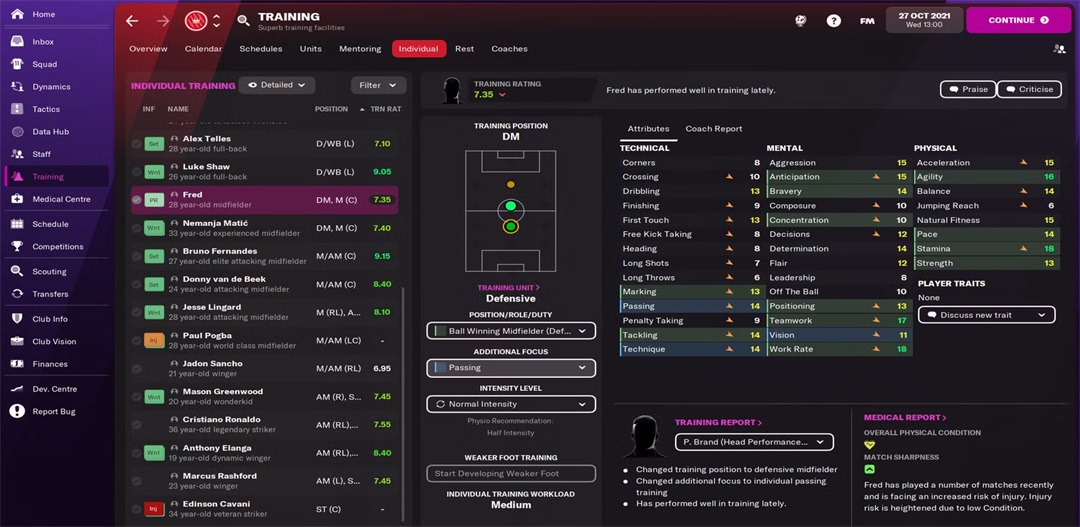Open the club switcher up-down chevrons
The width and height of the screenshot is (1080, 527).
216,21
